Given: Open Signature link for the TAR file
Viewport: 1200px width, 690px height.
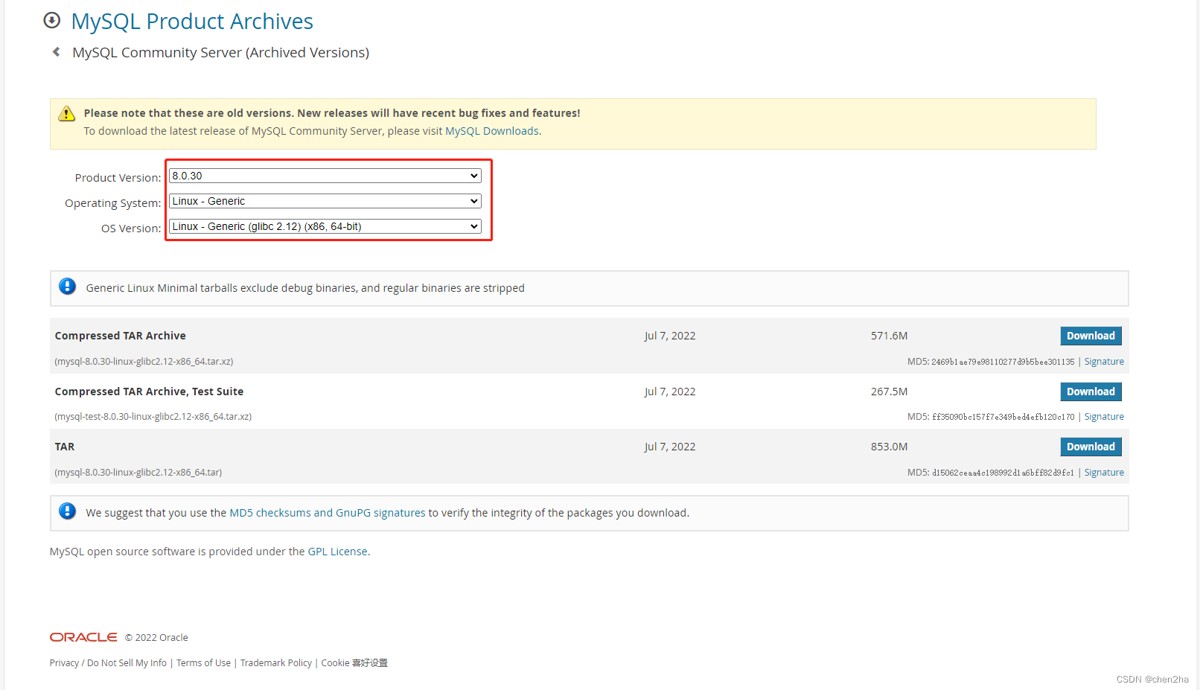Looking at the screenshot, I should point(1104,473).
